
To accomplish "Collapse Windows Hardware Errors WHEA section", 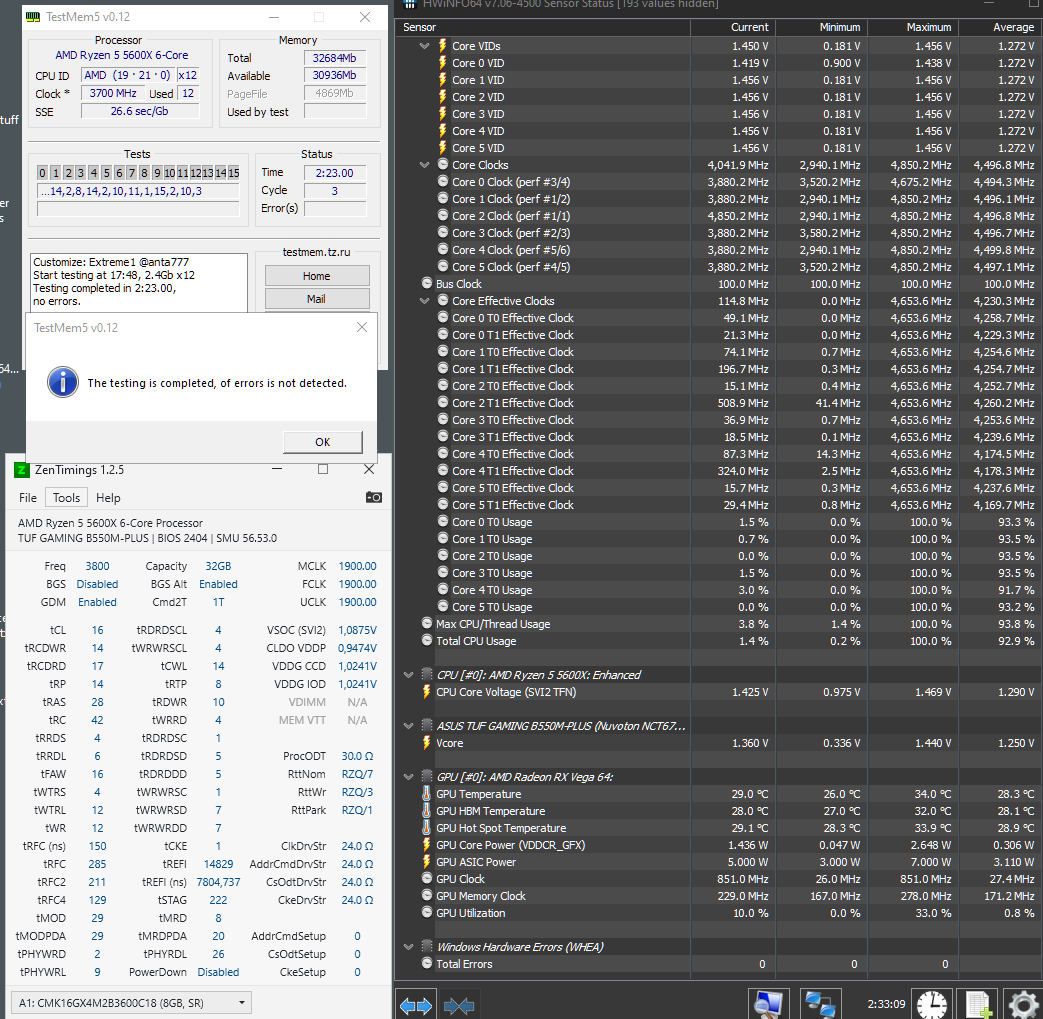I will tap(408, 946).
